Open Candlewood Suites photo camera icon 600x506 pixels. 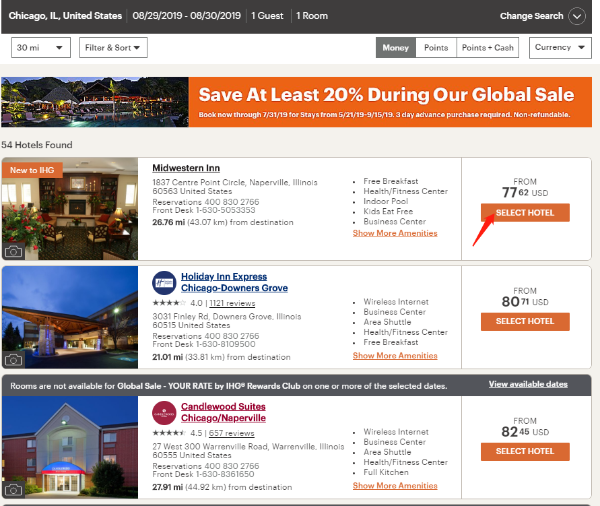click(x=13, y=490)
